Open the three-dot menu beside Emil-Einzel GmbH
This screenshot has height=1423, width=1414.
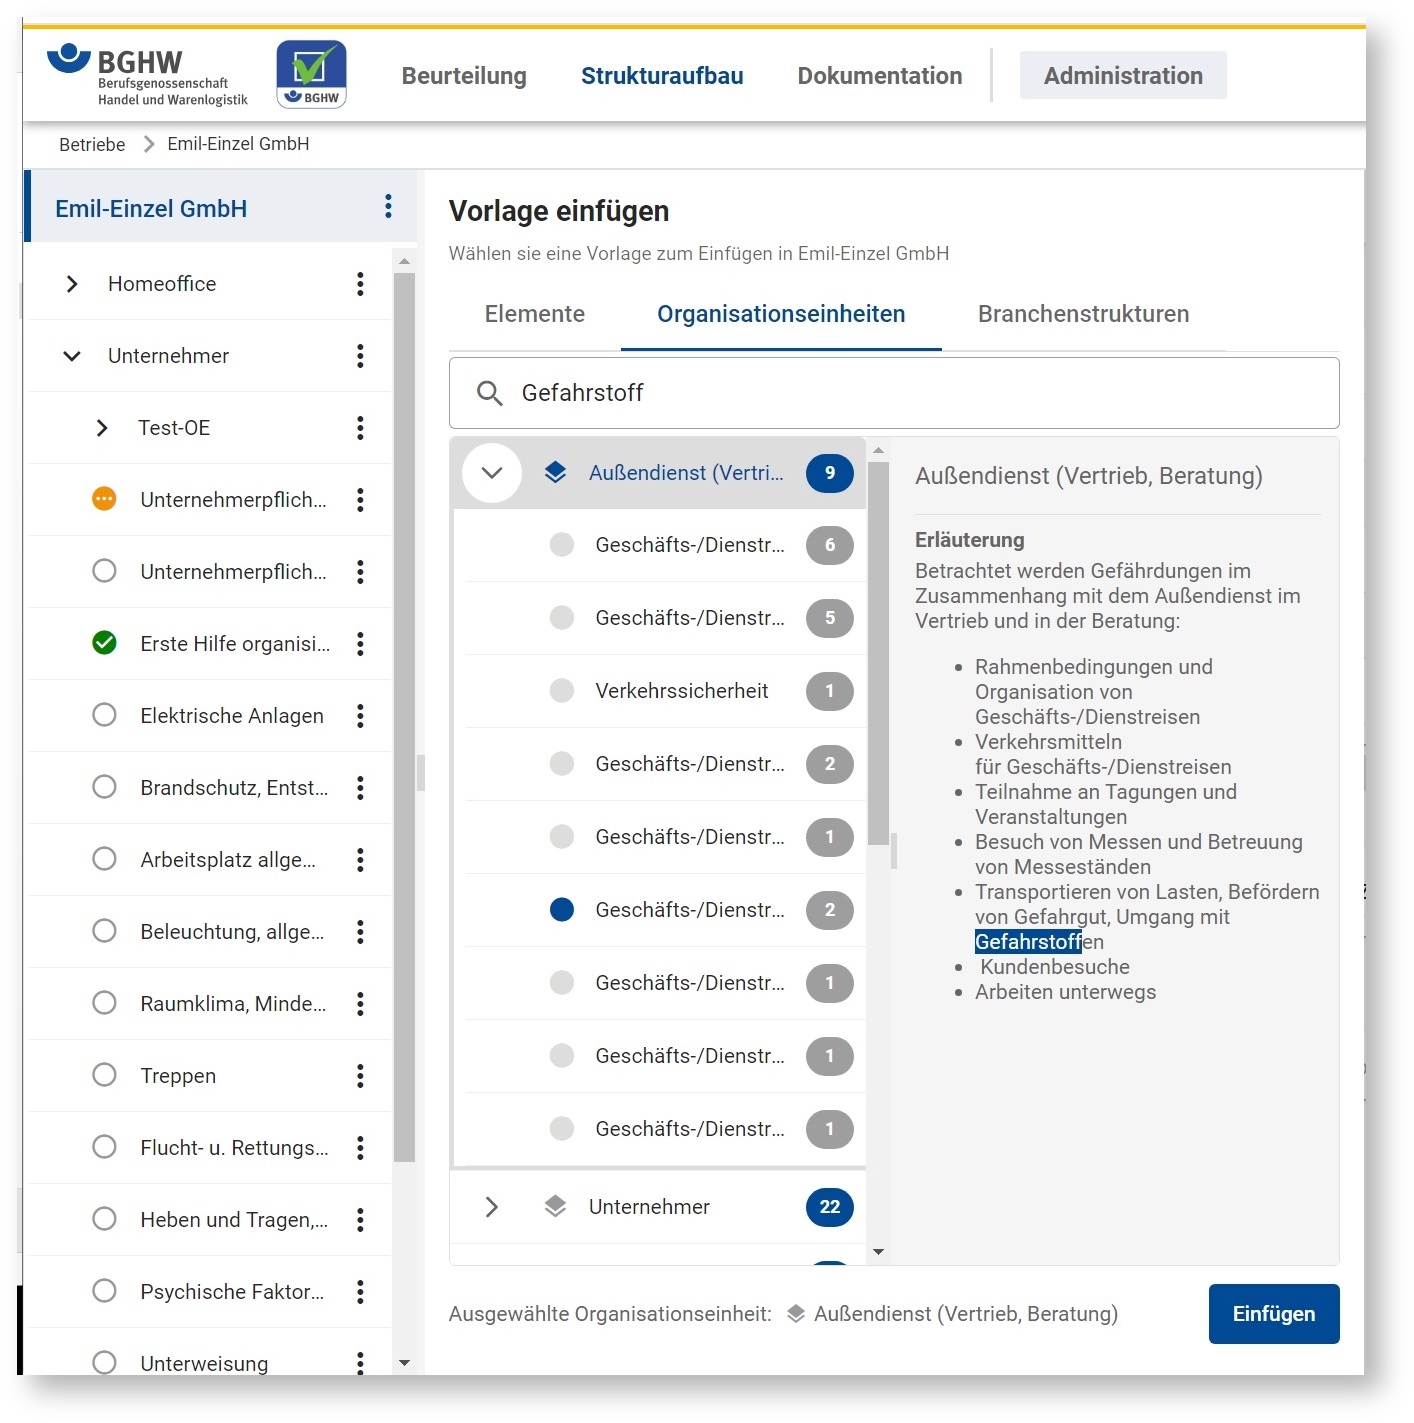click(388, 207)
